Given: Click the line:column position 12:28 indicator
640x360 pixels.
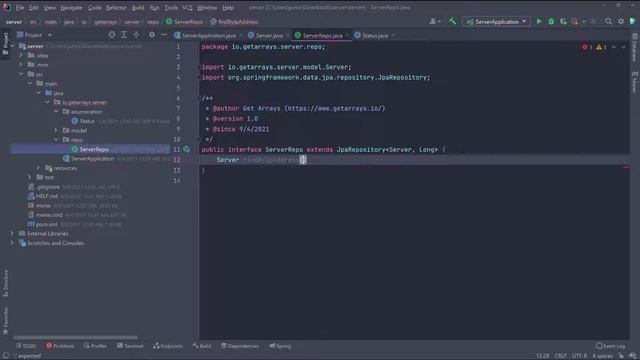Looking at the screenshot, I should pyautogui.click(x=542, y=356).
